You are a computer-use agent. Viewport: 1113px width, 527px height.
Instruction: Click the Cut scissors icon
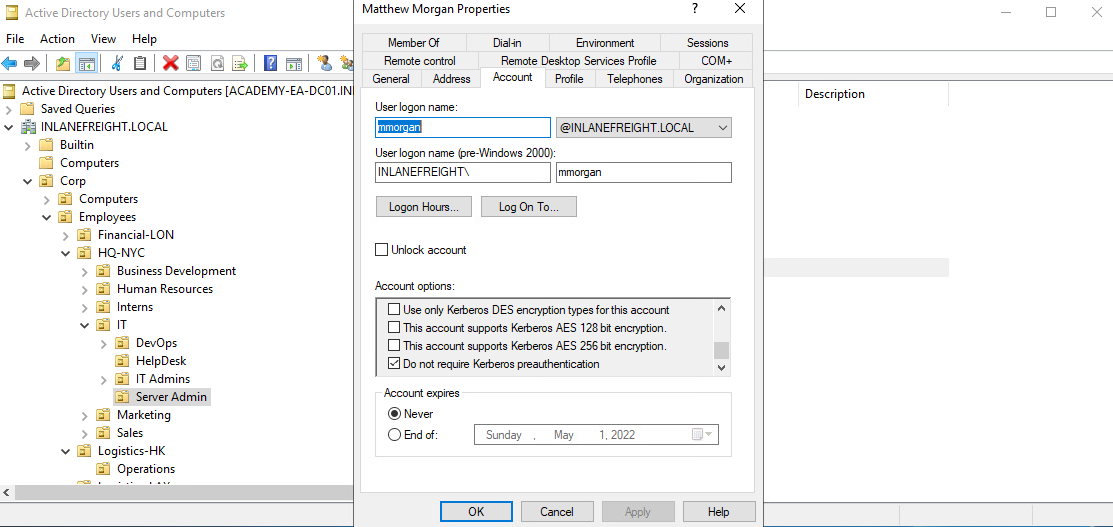coord(117,64)
